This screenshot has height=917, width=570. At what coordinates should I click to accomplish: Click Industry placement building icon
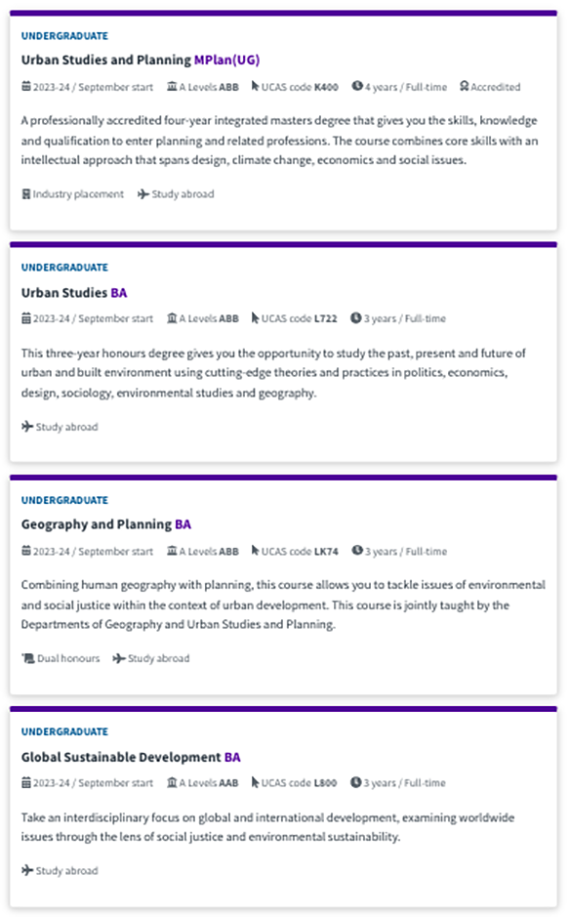[26, 194]
